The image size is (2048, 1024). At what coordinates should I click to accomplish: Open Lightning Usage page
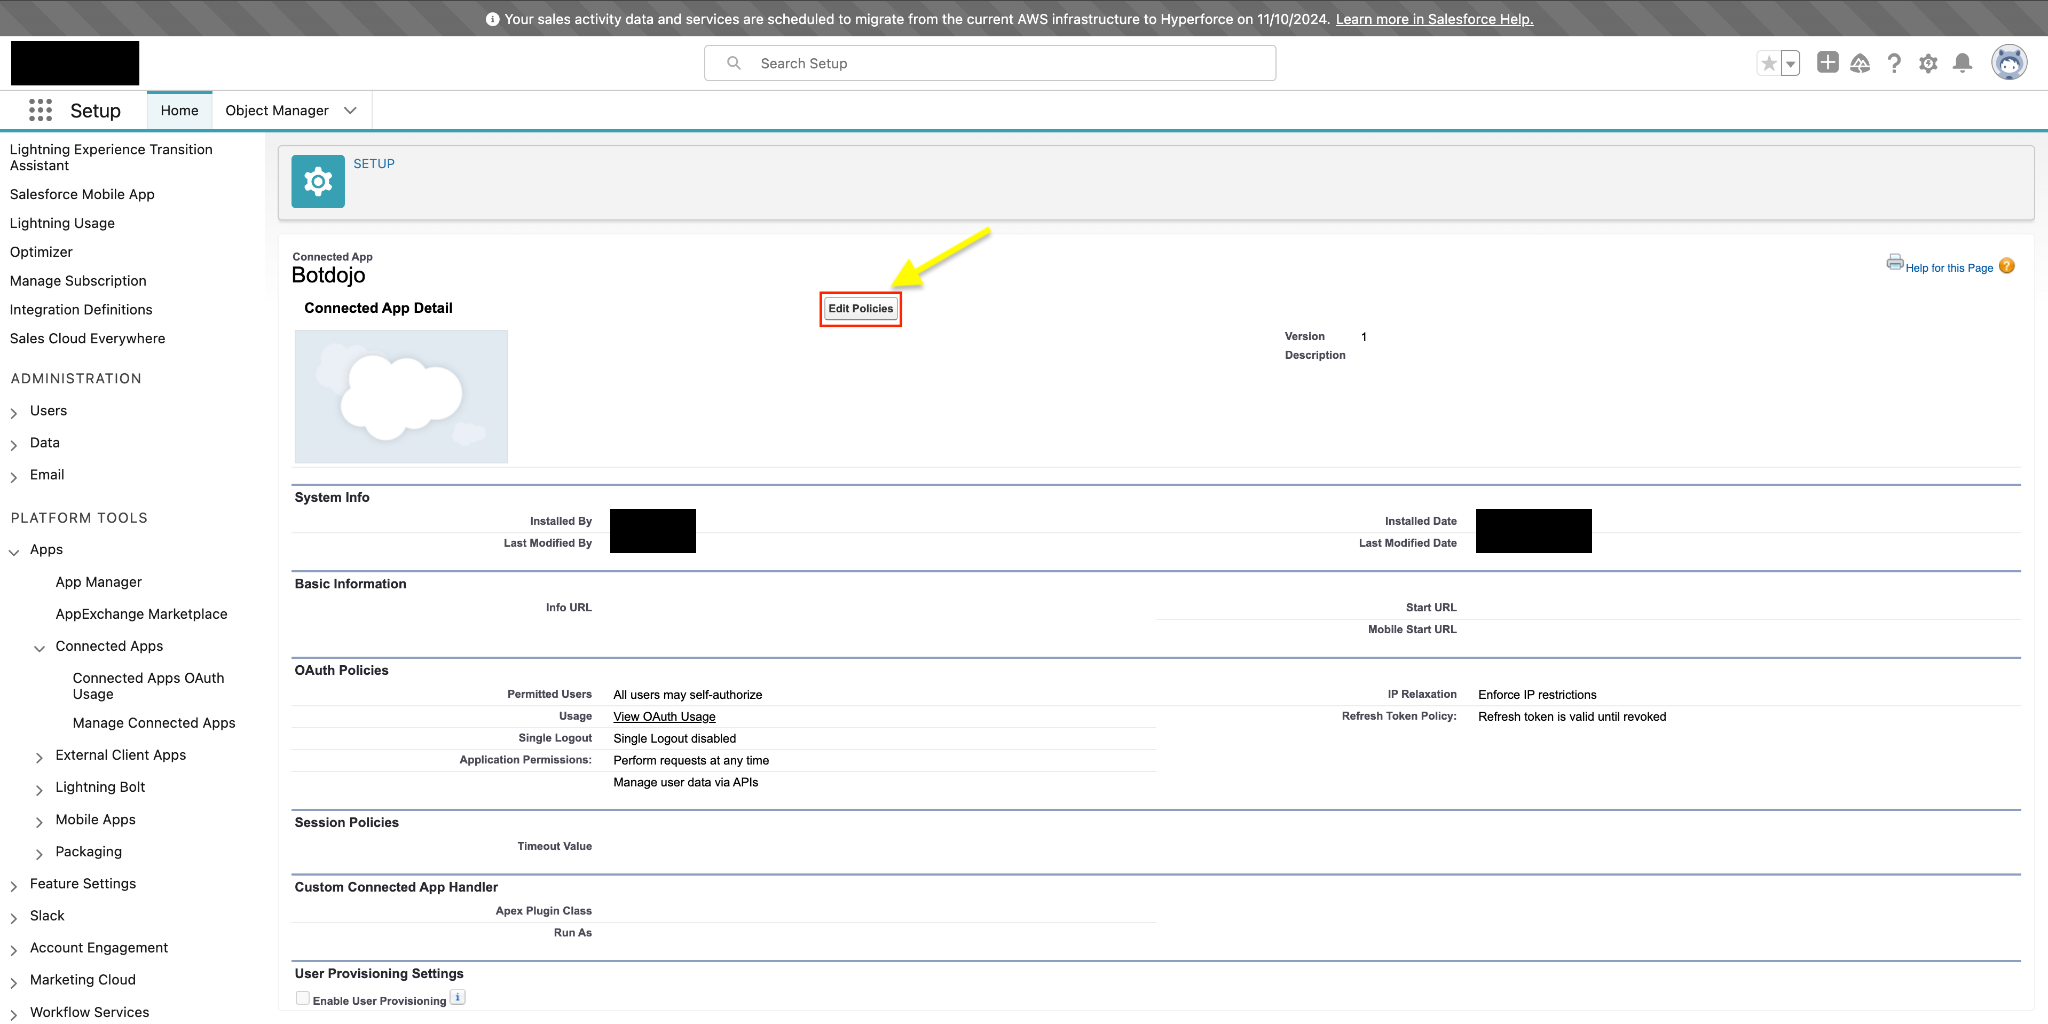[62, 223]
